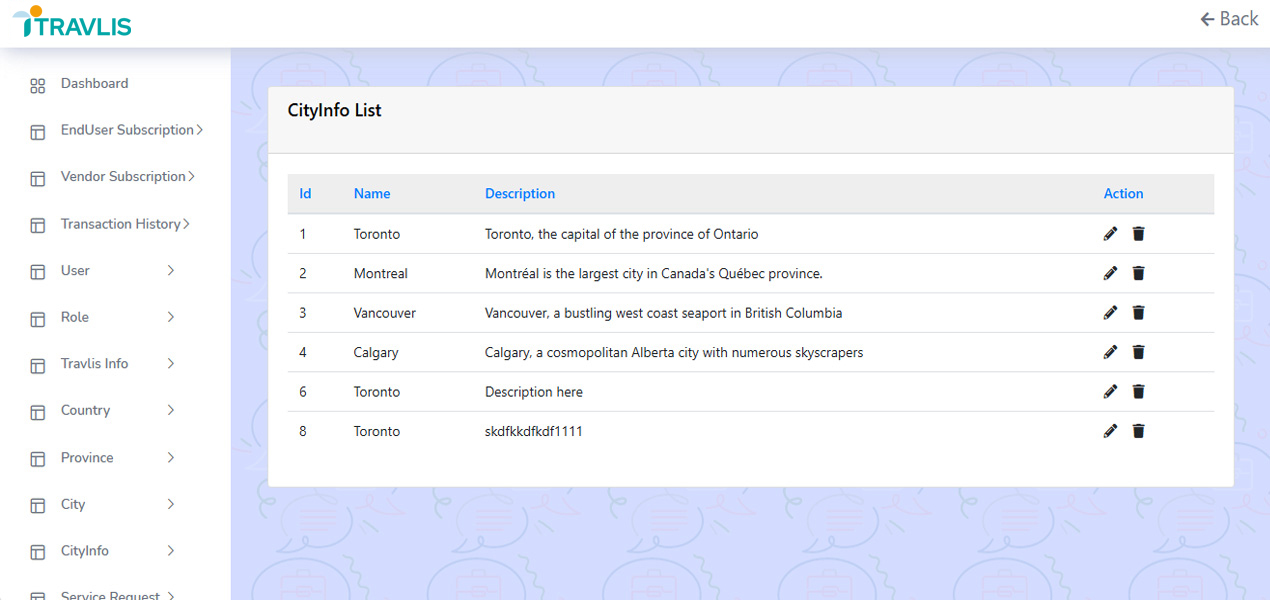This screenshot has height=600, width=1270.
Task: Click trash icon for row Id 8
Action: click(1138, 431)
